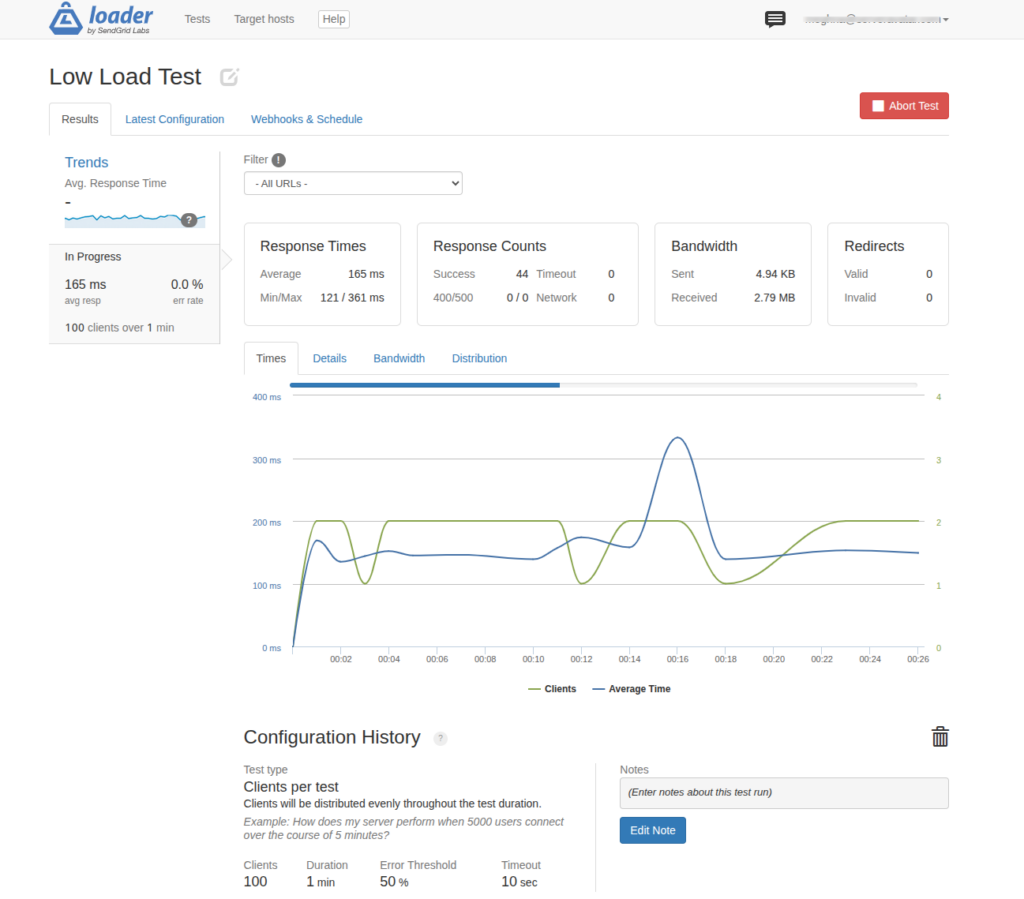Image resolution: width=1024 pixels, height=899 pixels.
Task: Click the Response Counts heading
Action: 489,246
